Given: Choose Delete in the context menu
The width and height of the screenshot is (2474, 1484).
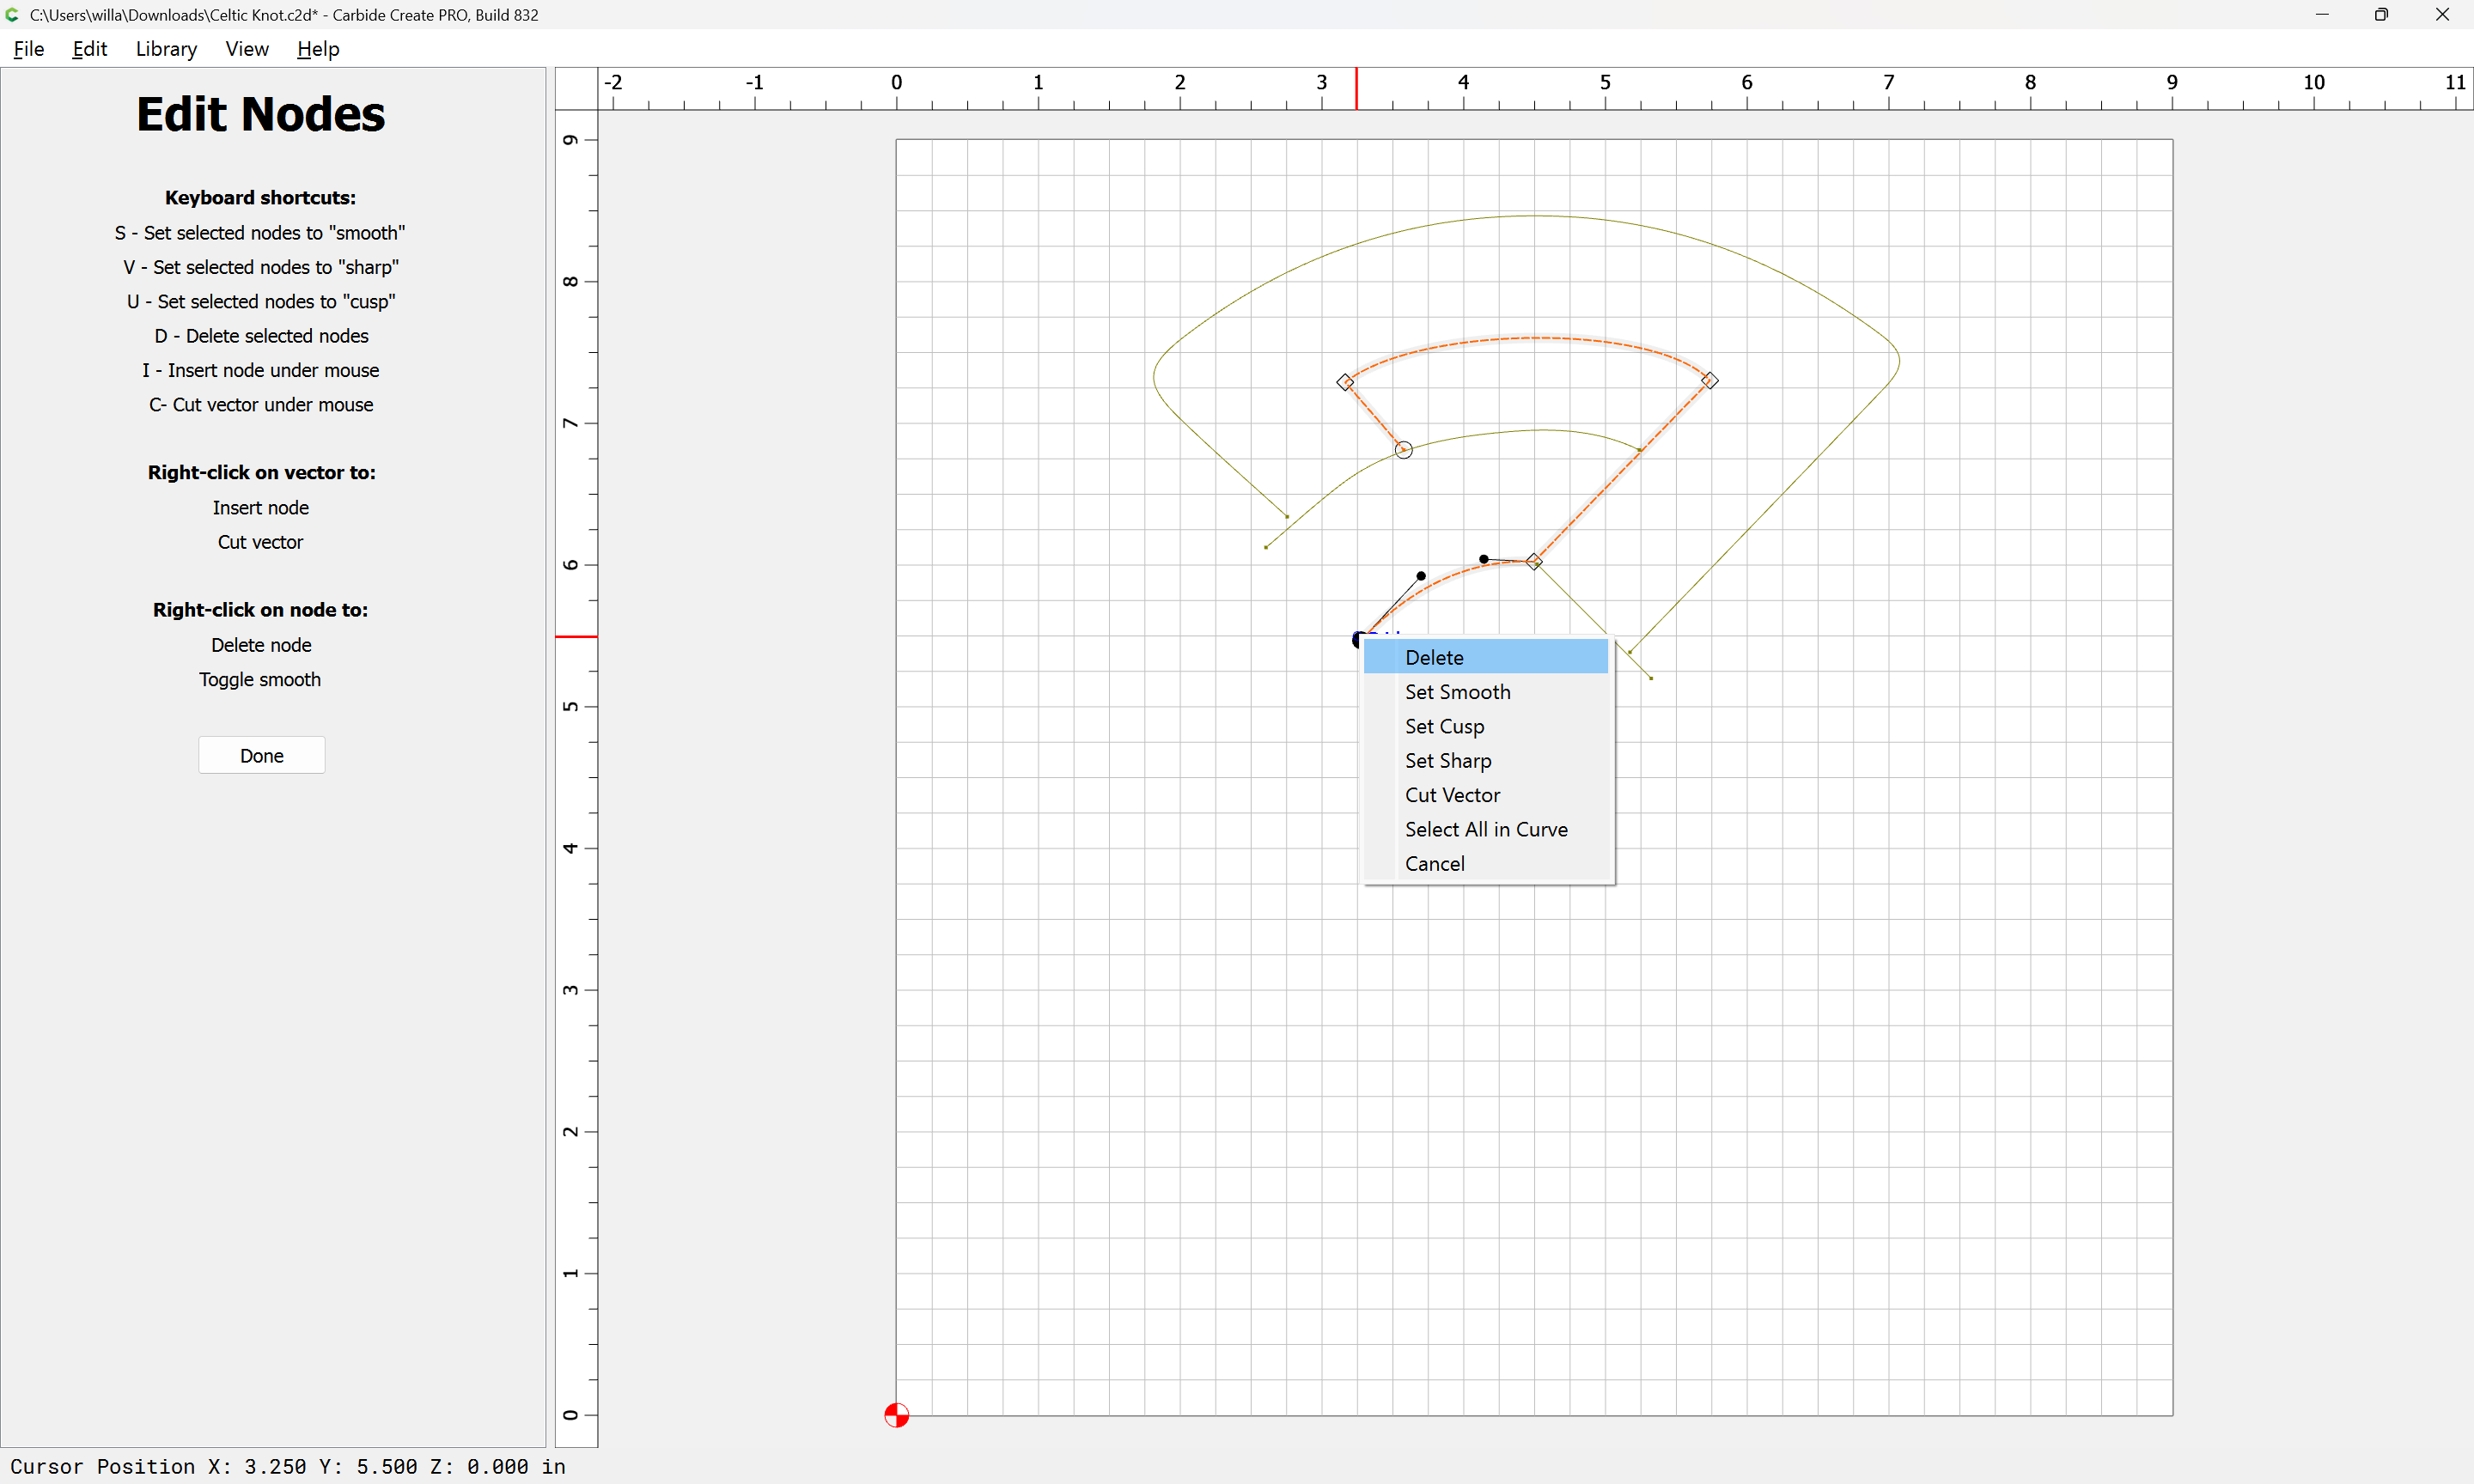Looking at the screenshot, I should click(1433, 657).
